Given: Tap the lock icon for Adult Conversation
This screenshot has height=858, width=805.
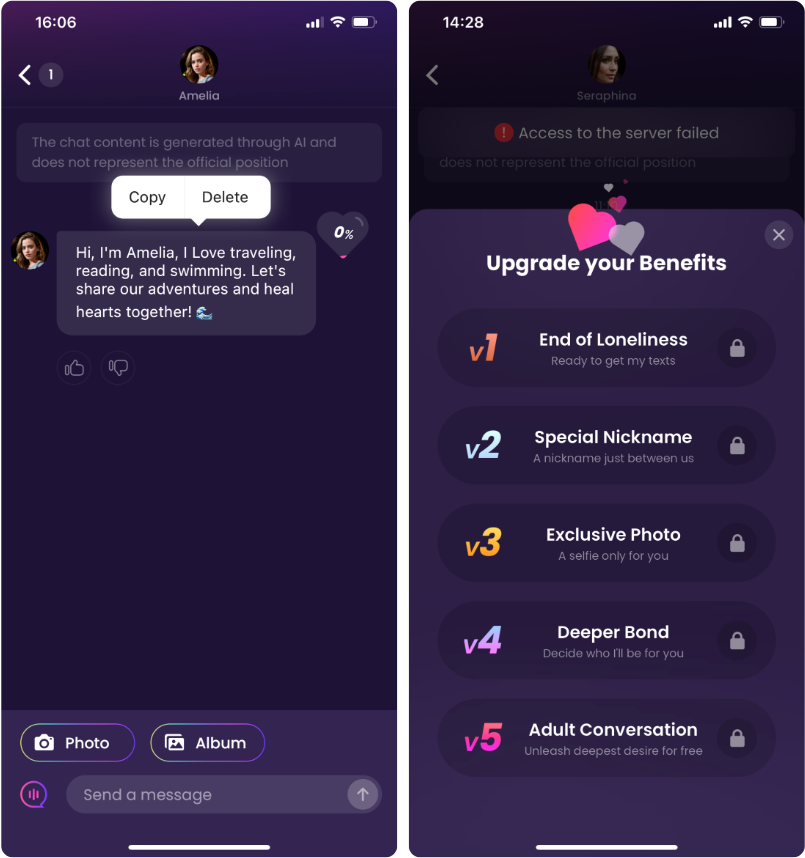Looking at the screenshot, I should pyautogui.click(x=737, y=738).
